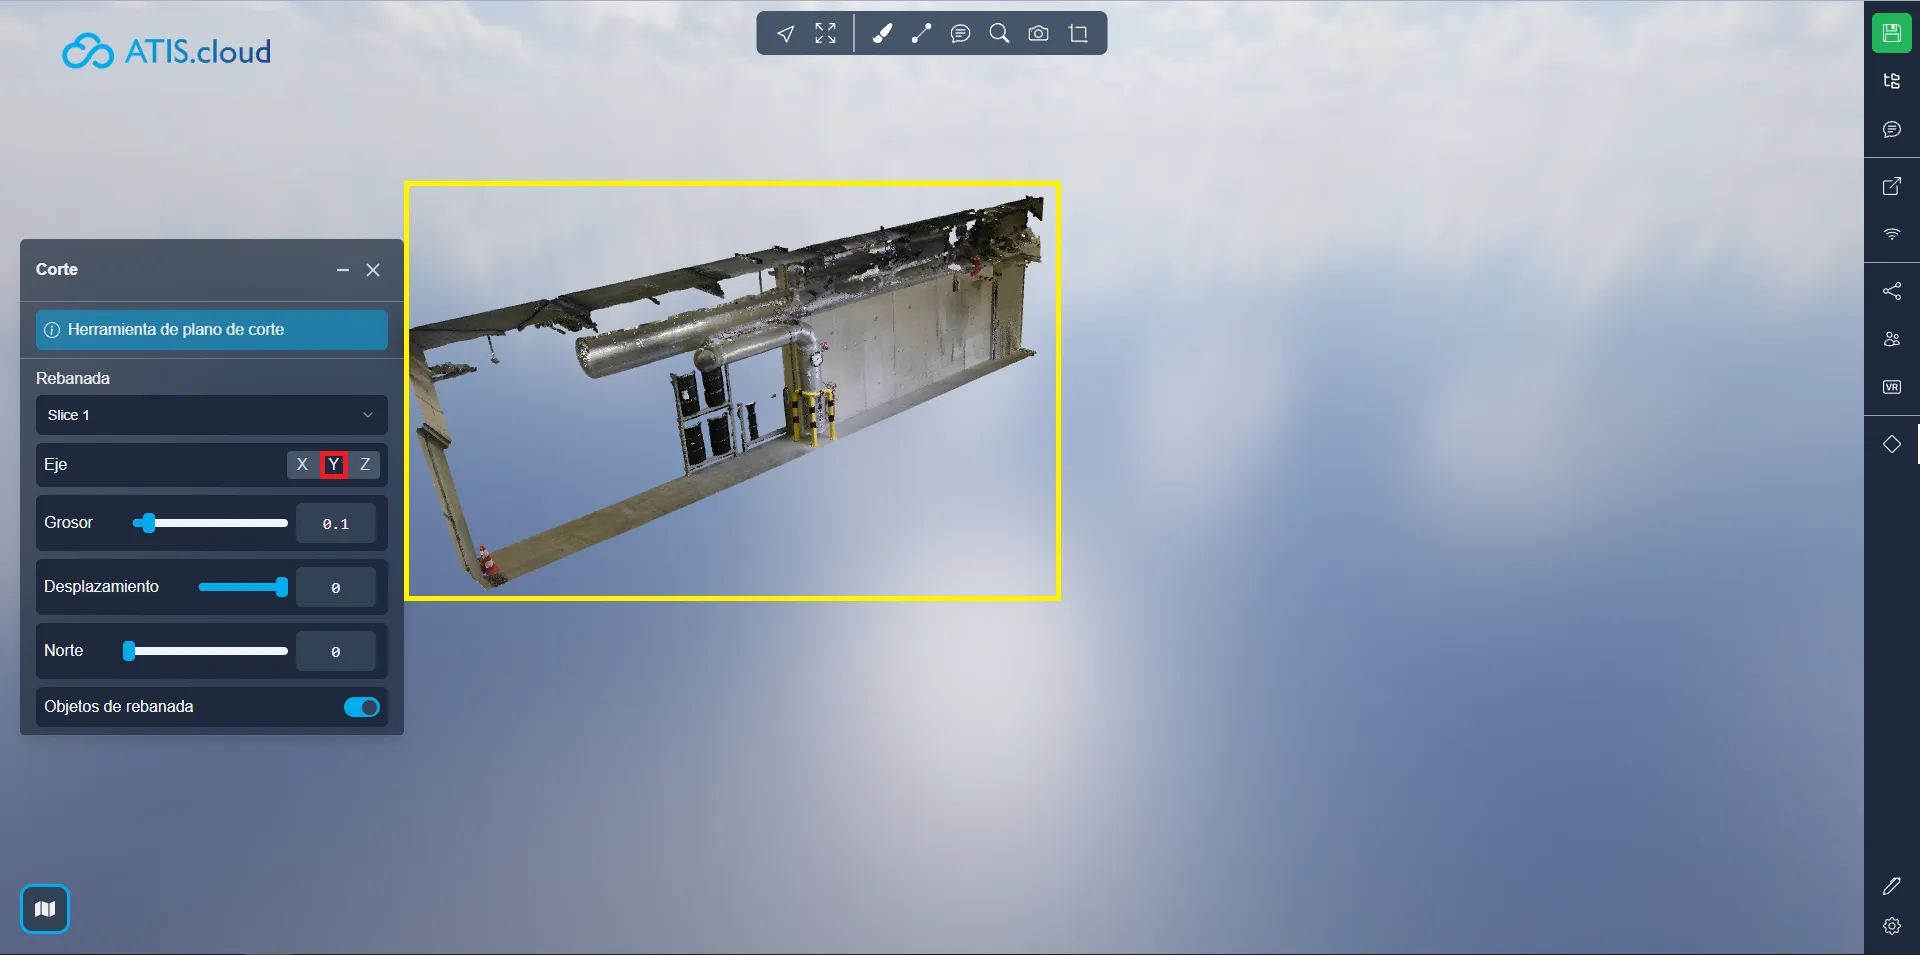
Task: Select the crop tool in toolbar
Action: (x=1078, y=34)
